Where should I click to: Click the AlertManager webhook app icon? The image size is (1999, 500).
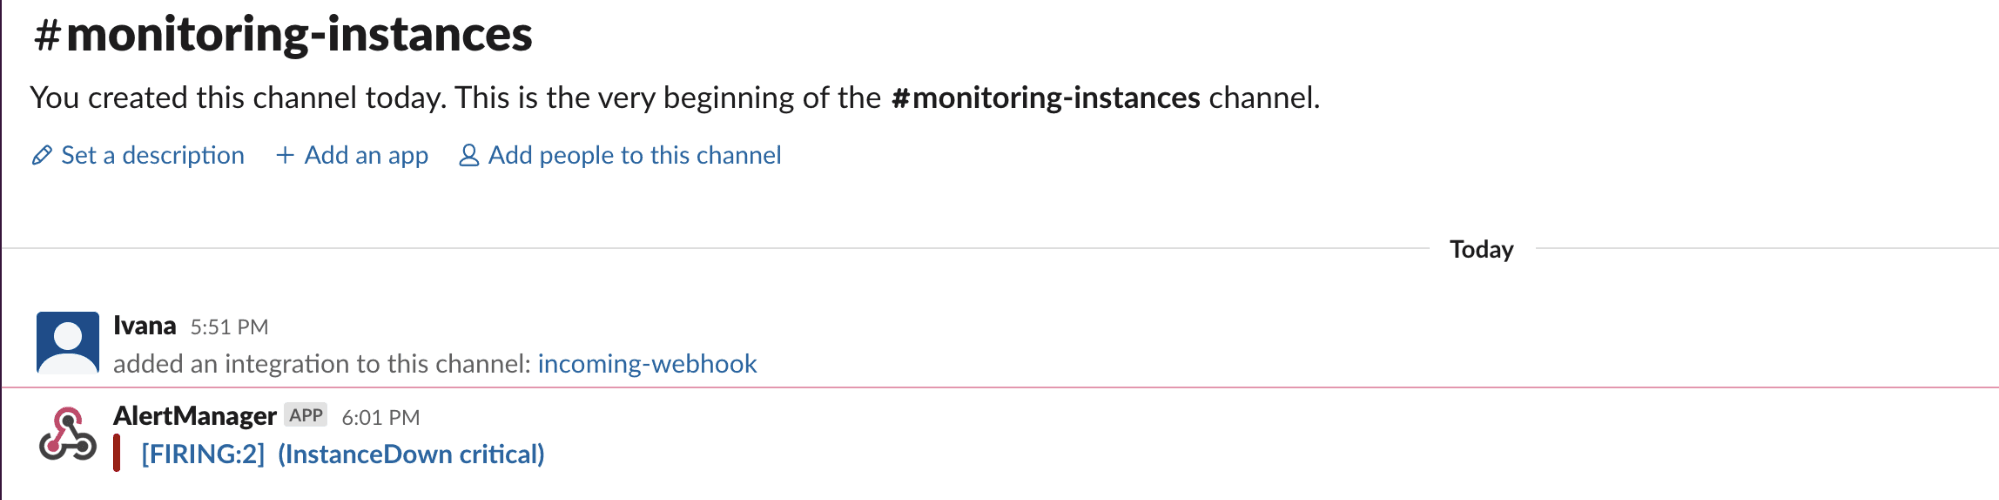[x=67, y=434]
